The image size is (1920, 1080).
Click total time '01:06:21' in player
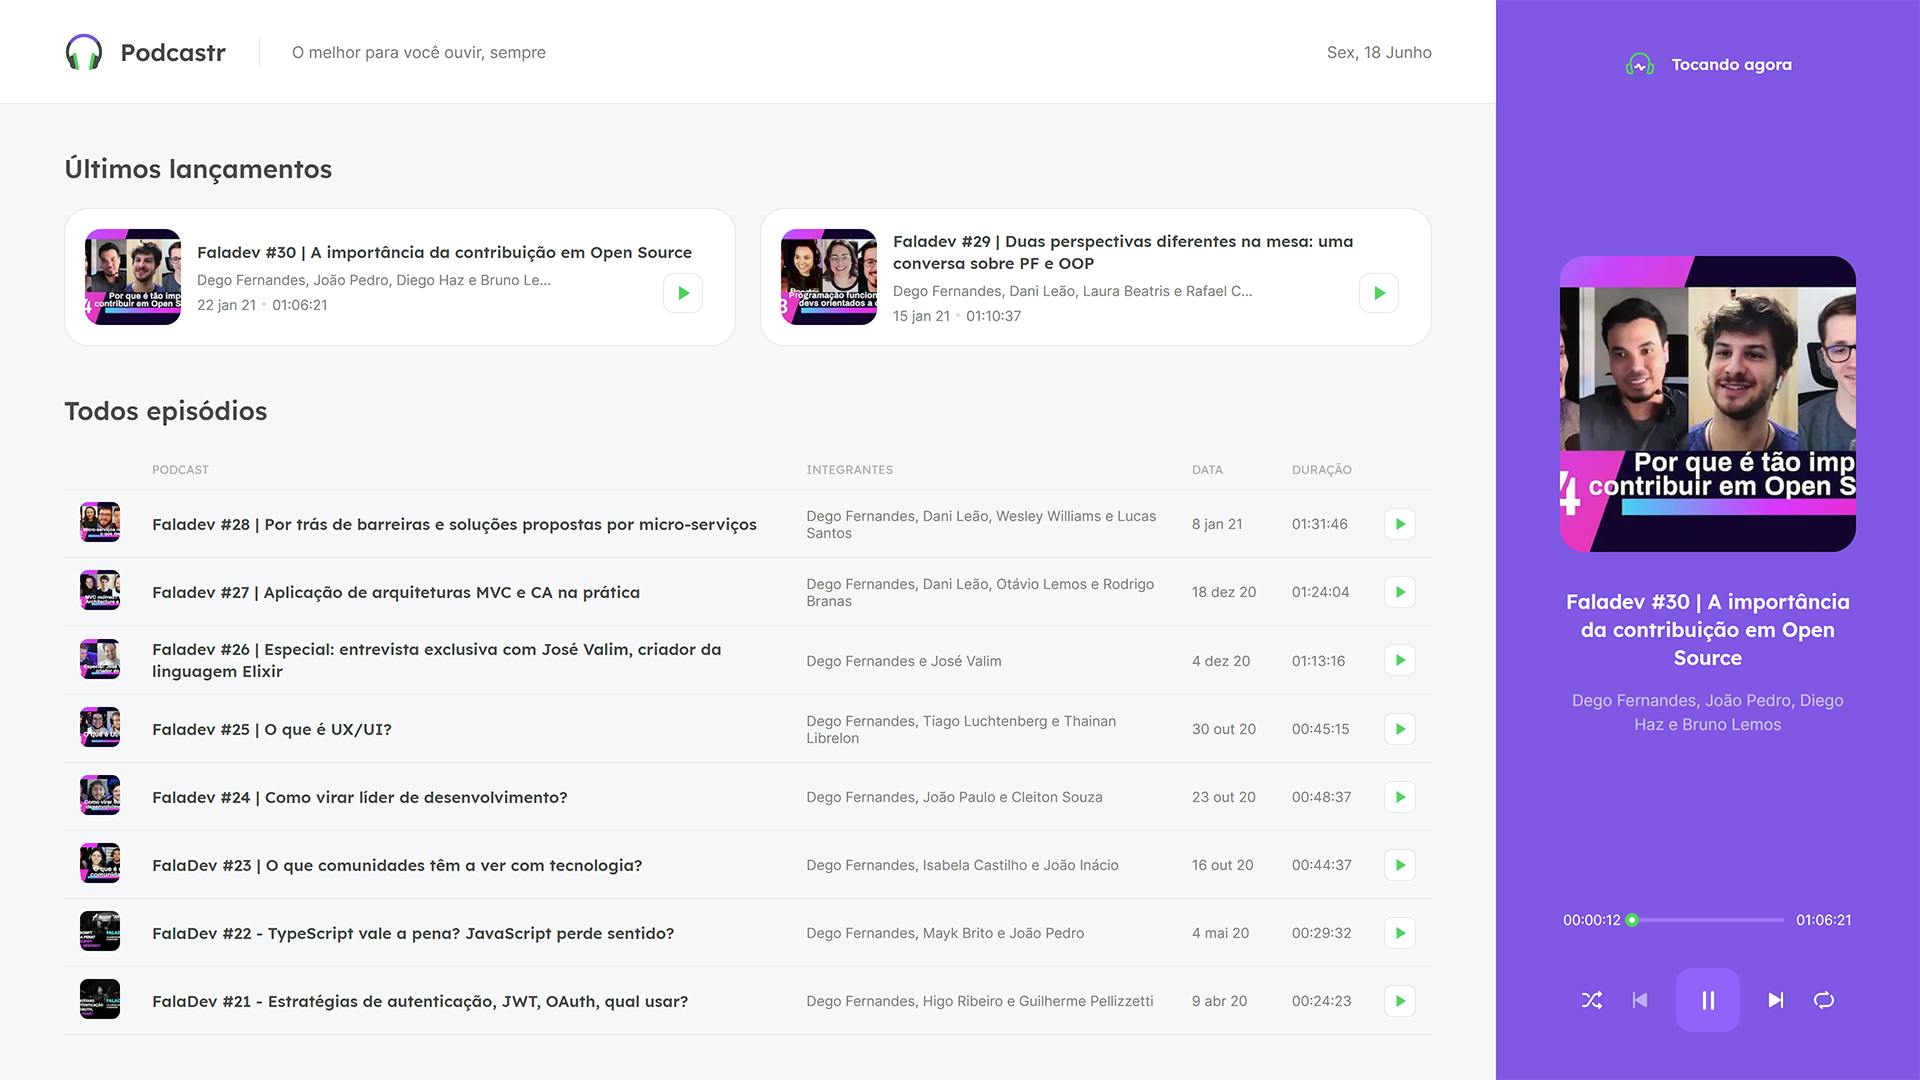click(1824, 920)
